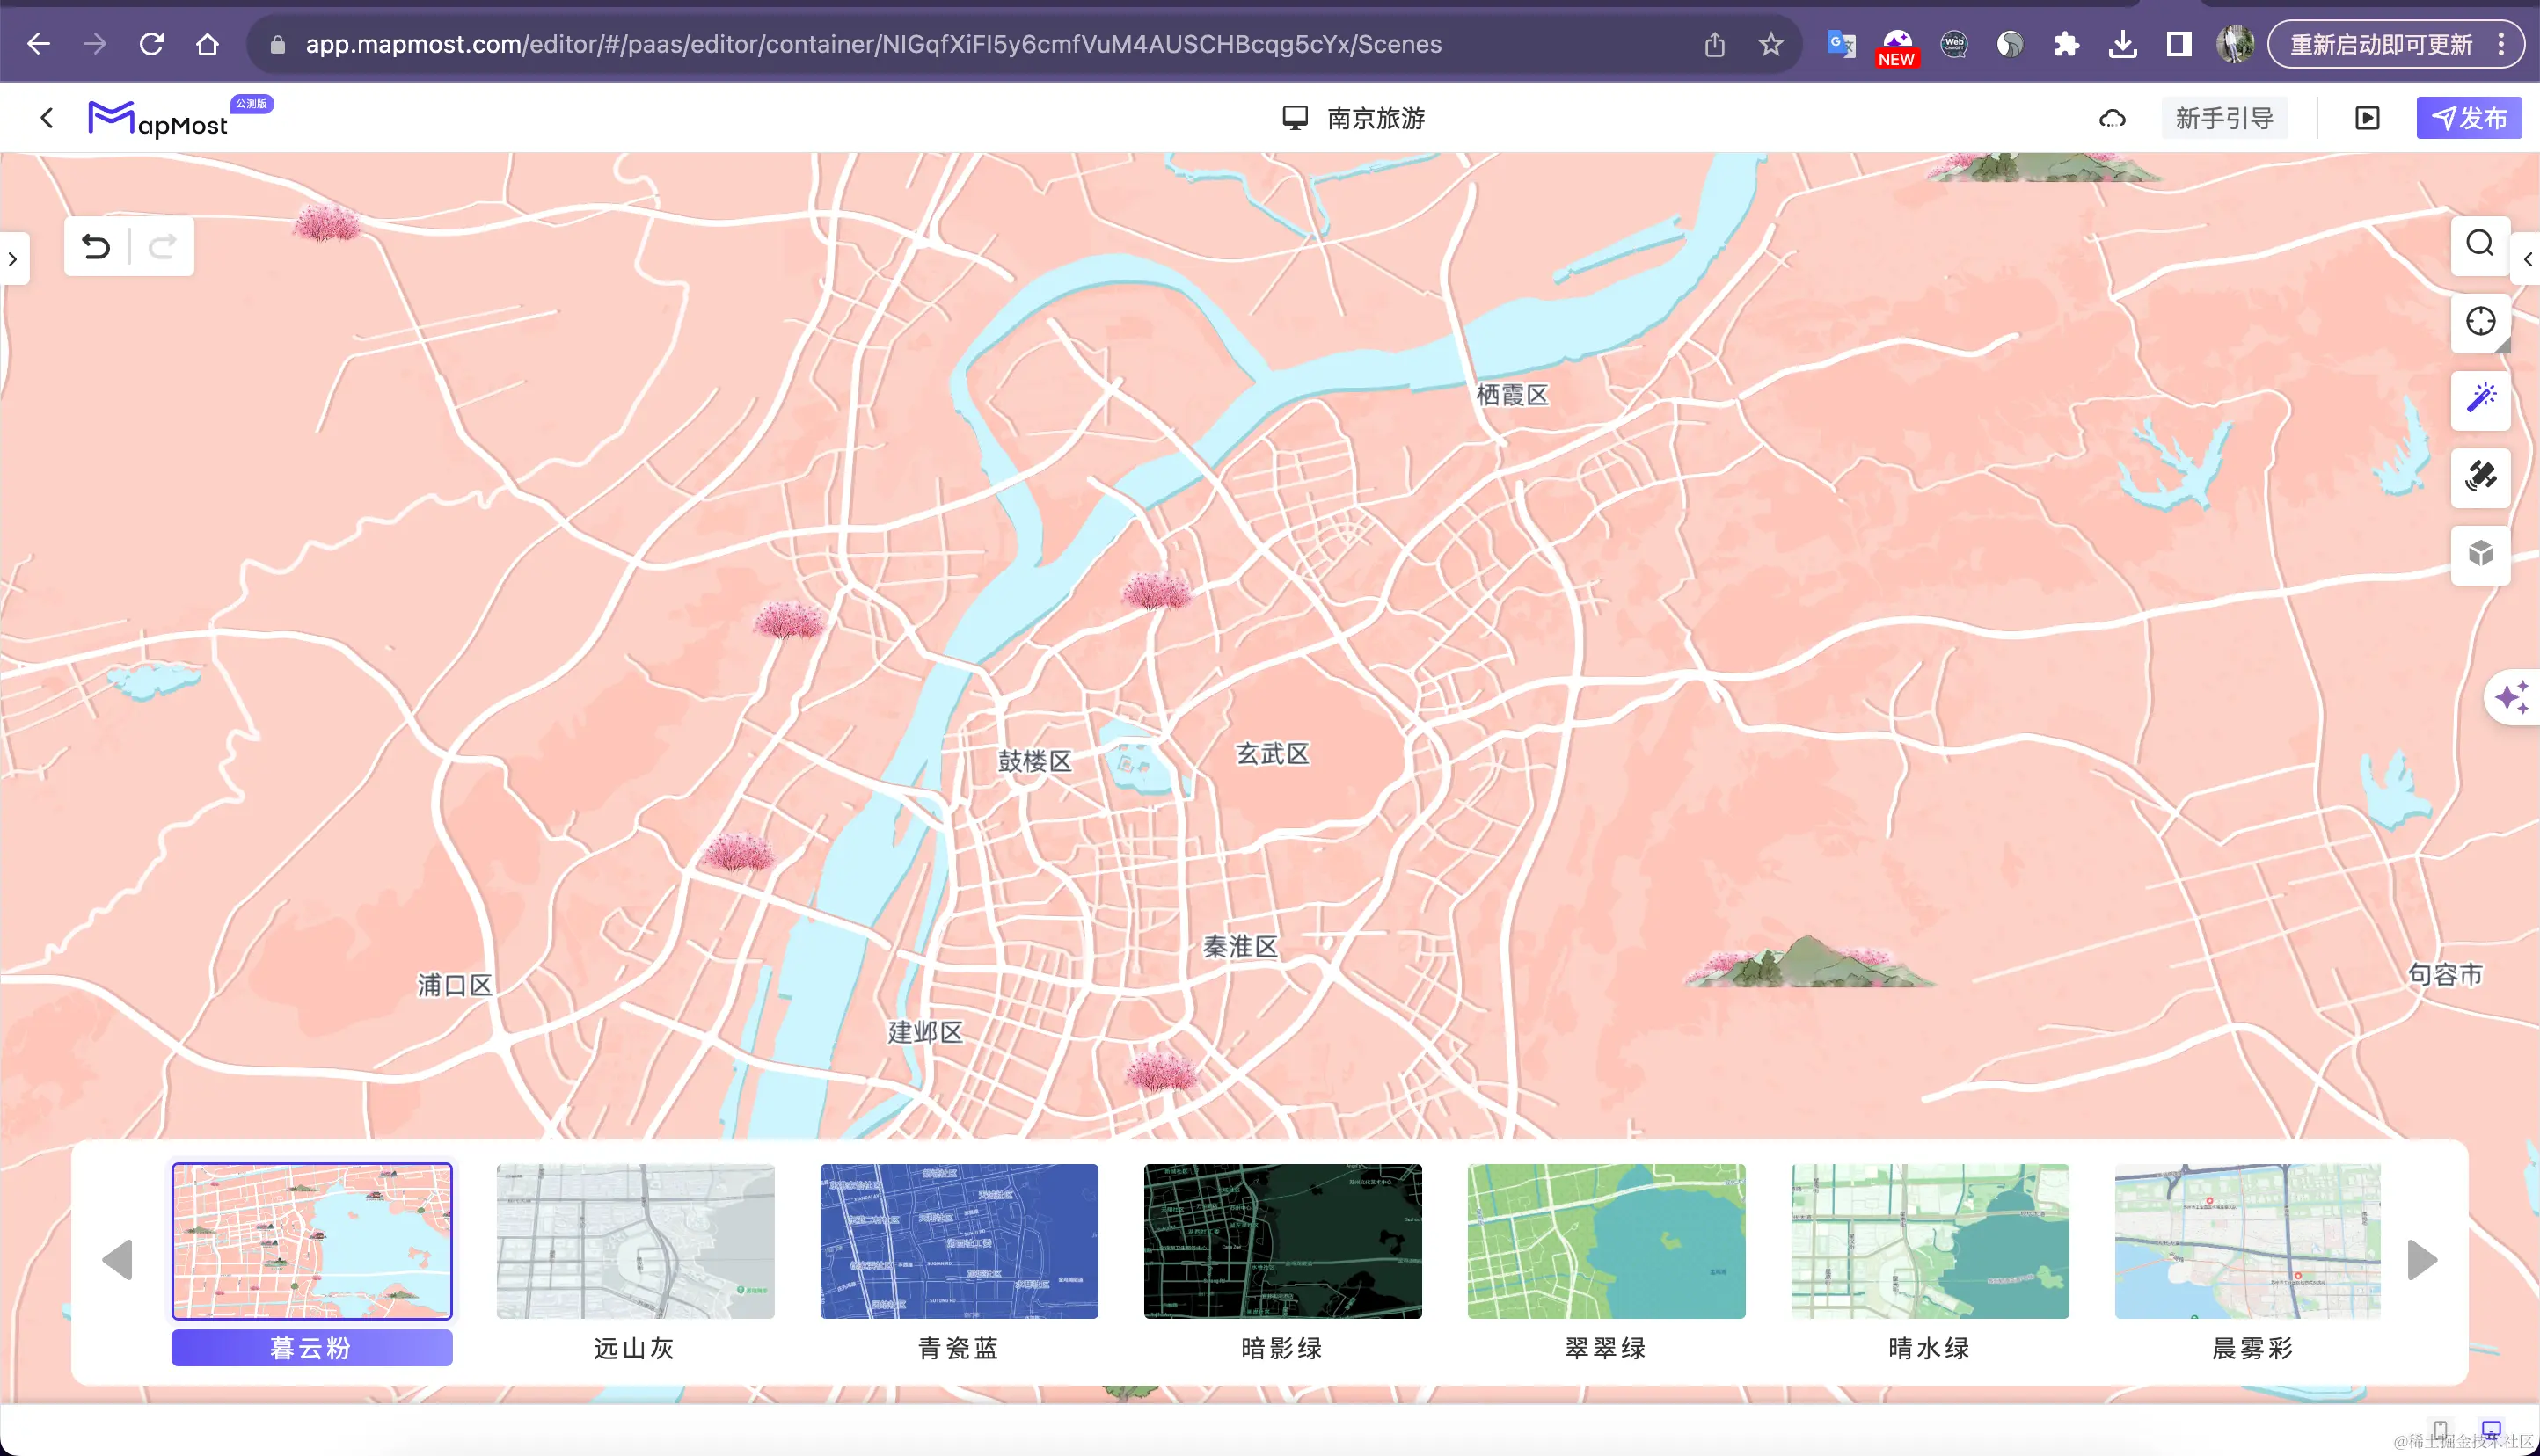This screenshot has height=1456, width=2540.
Task: Click the 秦淮区 district label
Action: 1240,946
